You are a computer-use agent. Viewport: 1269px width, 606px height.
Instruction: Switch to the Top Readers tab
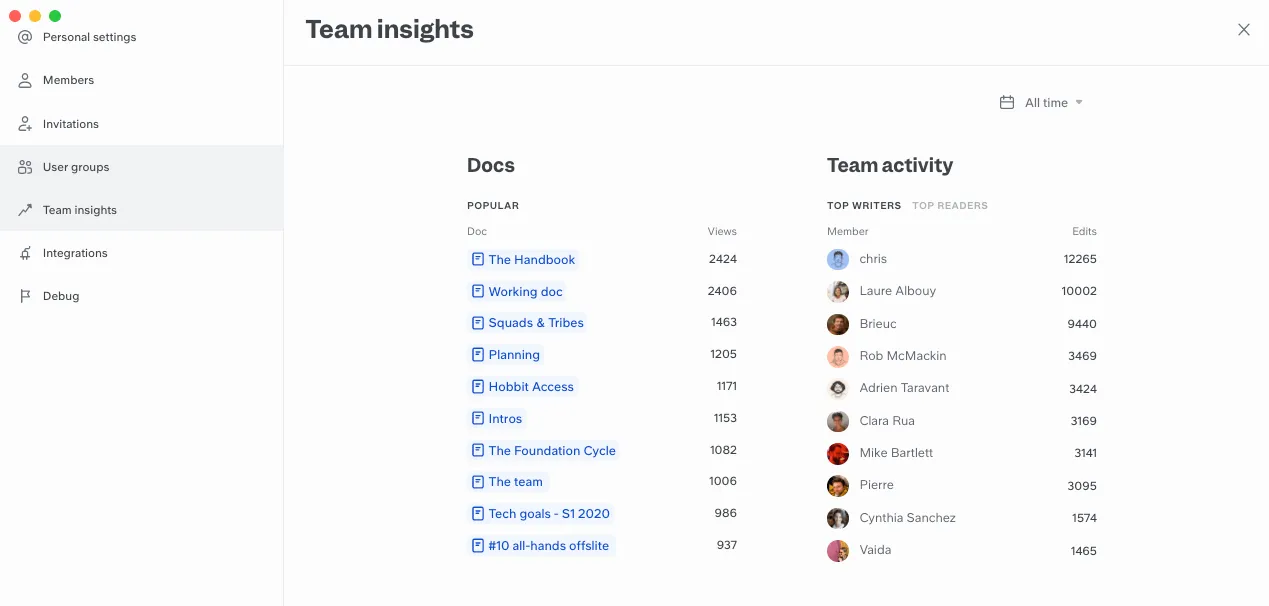949,205
